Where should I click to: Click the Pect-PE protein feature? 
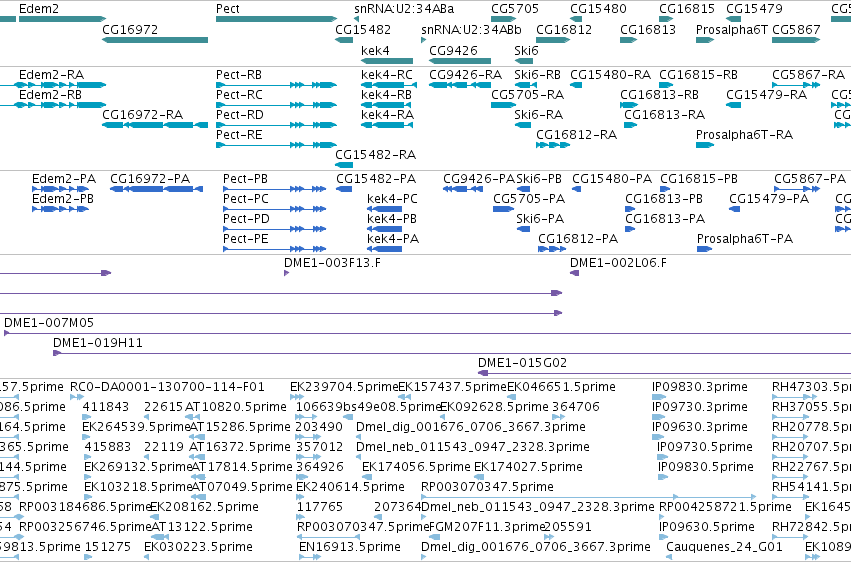tap(275, 249)
